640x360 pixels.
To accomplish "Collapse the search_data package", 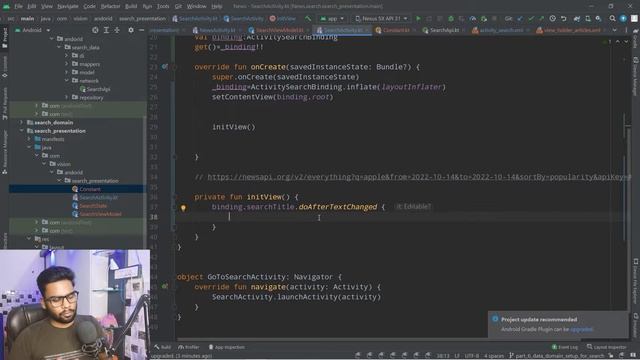I will (x=59, y=47).
